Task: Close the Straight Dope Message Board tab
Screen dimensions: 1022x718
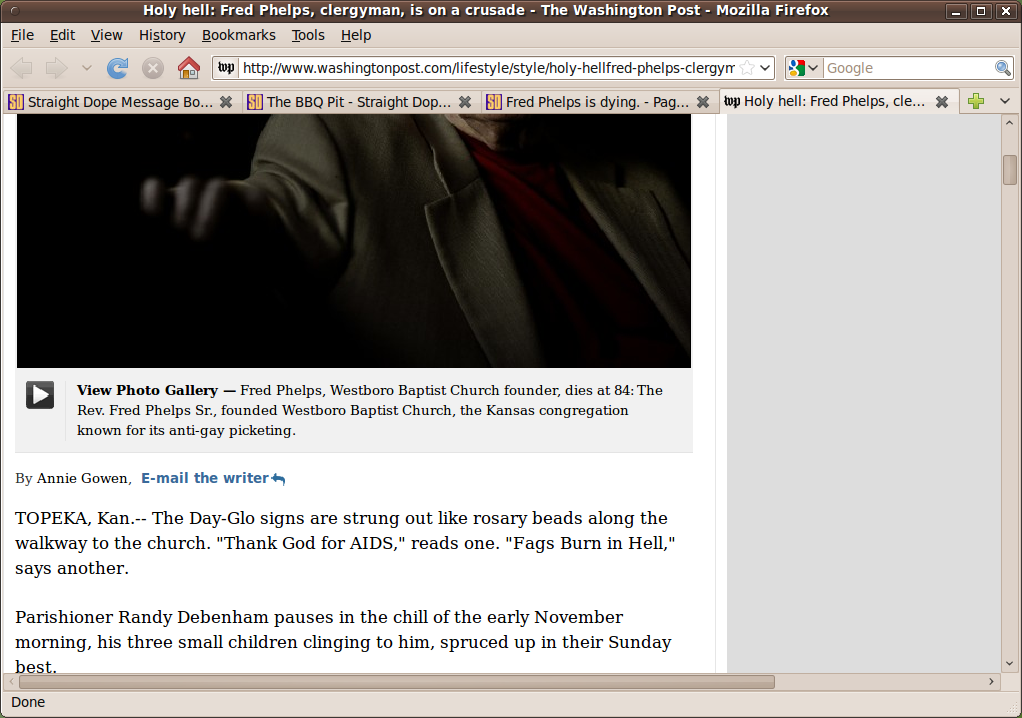Action: click(x=226, y=102)
